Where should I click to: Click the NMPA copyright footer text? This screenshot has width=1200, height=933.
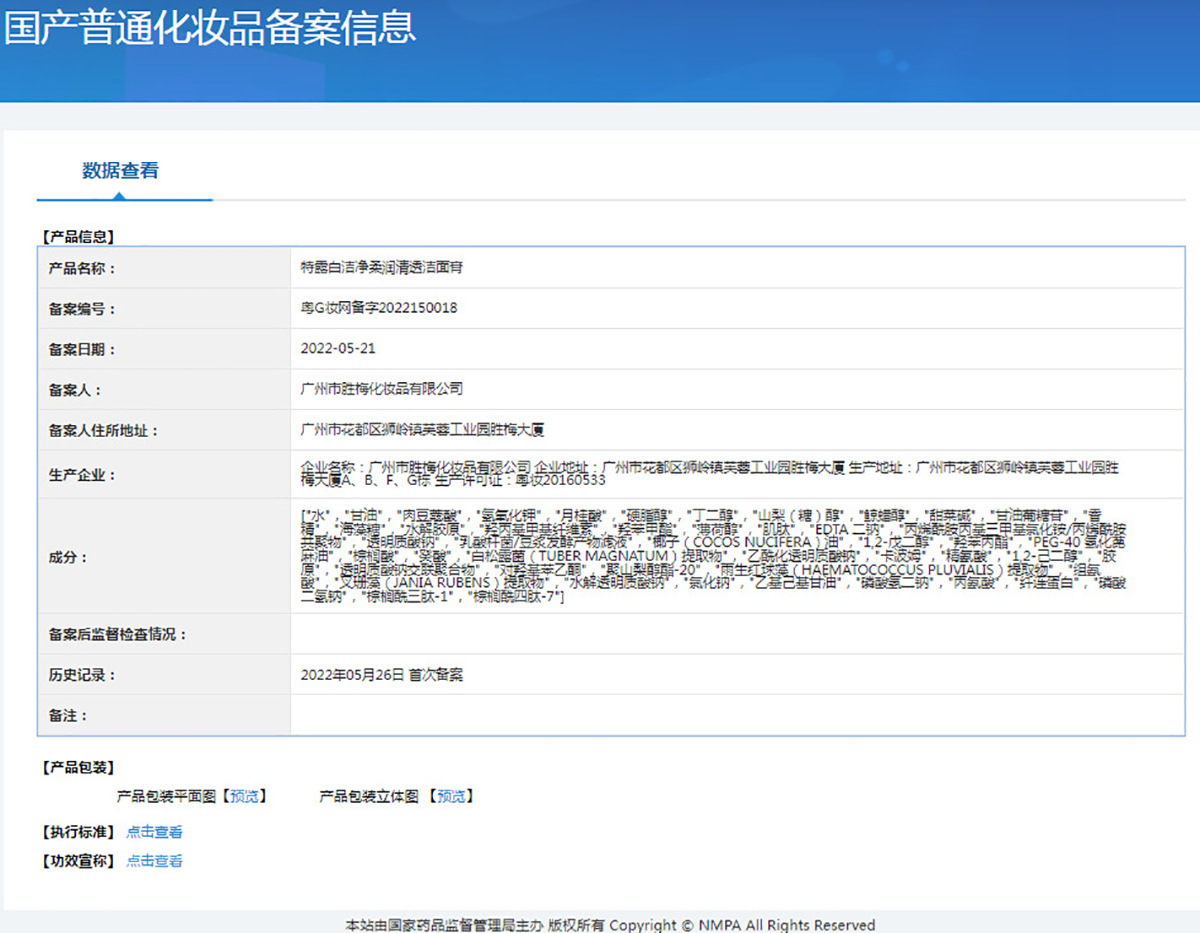point(610,925)
